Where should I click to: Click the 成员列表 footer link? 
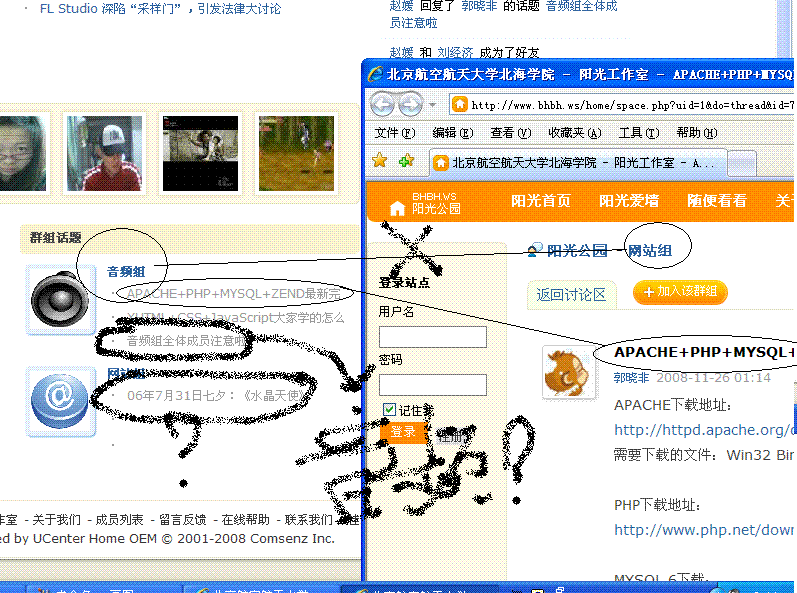119,520
